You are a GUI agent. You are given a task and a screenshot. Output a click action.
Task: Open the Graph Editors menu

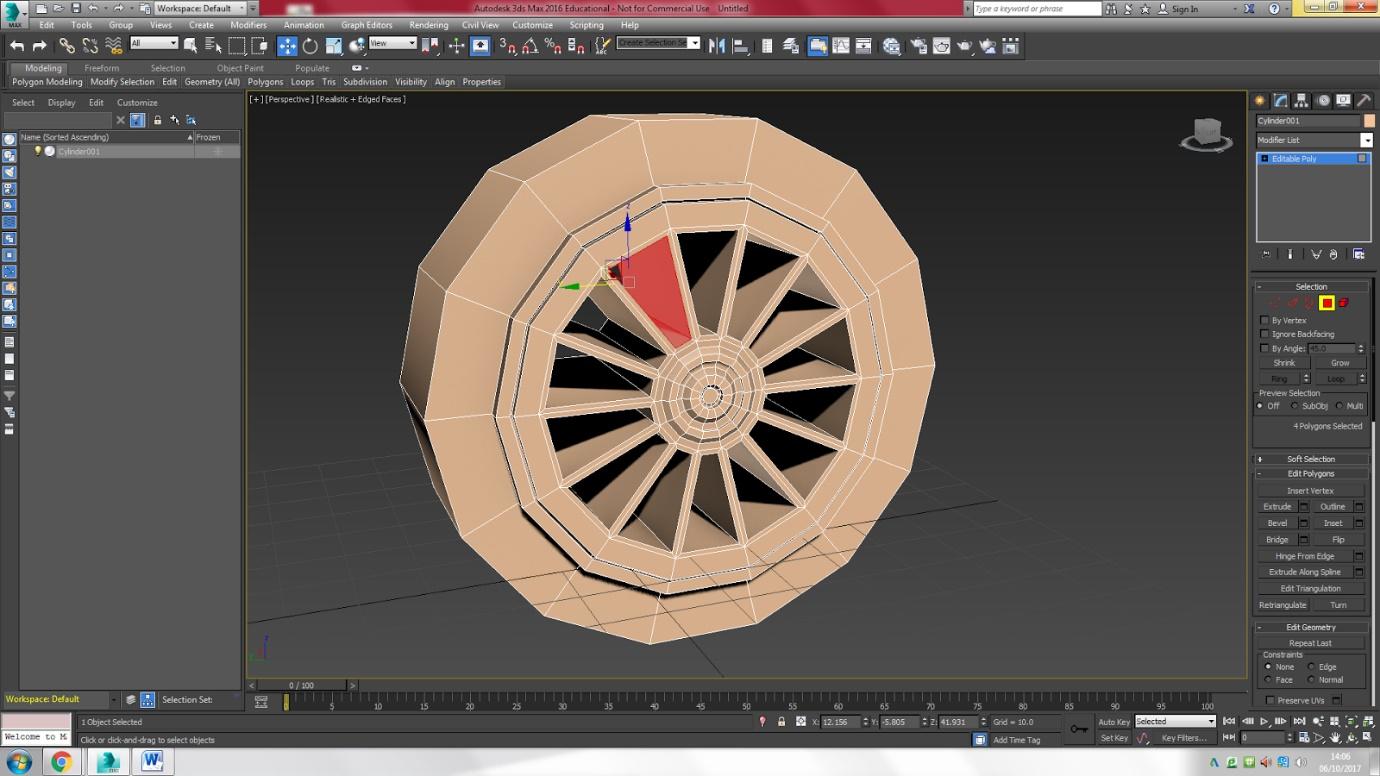click(x=366, y=25)
